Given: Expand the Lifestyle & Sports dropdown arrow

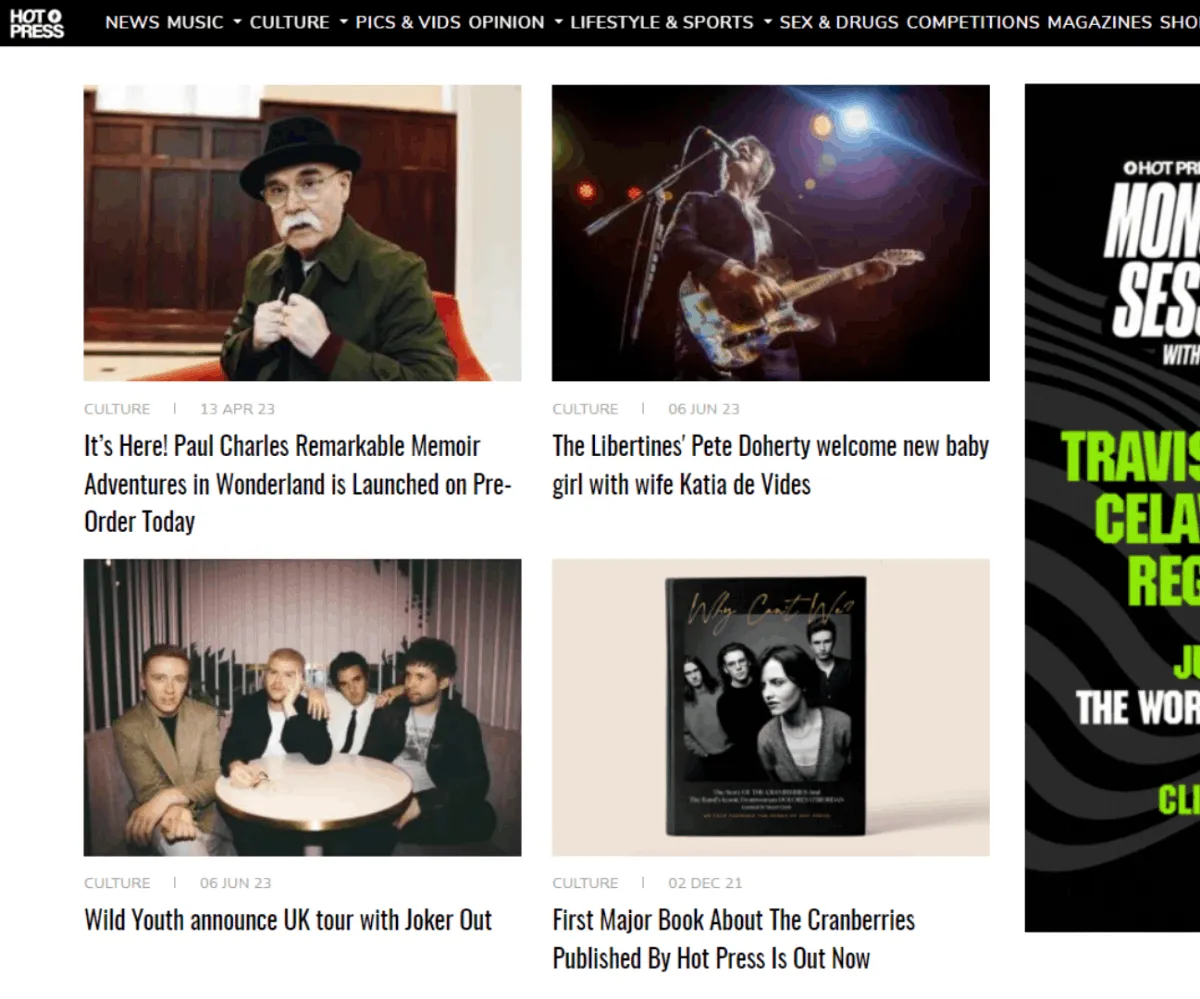Looking at the screenshot, I should tap(767, 22).
